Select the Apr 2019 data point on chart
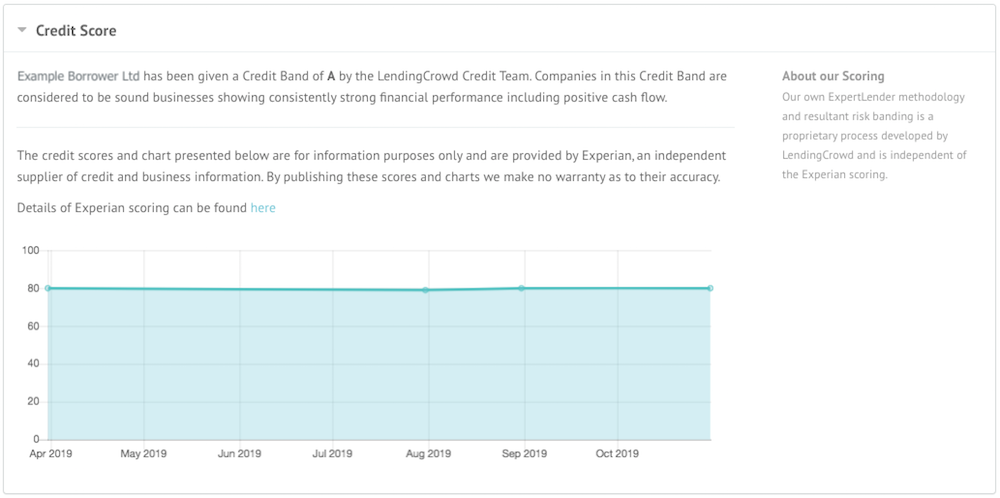1000x498 pixels. point(48,288)
